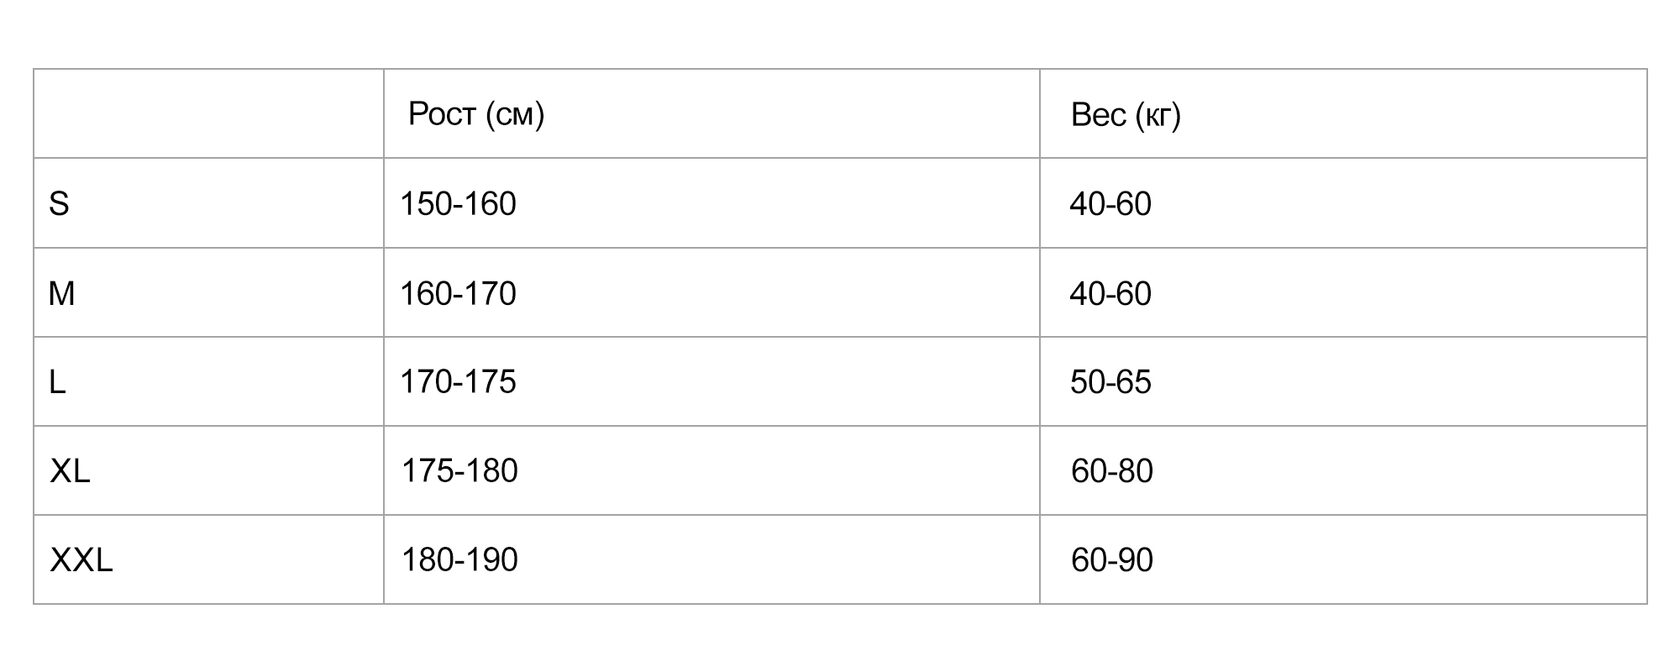Screen dimensions: 1680x672
Task: Click the 180-190 height cell
Action: coord(460,560)
